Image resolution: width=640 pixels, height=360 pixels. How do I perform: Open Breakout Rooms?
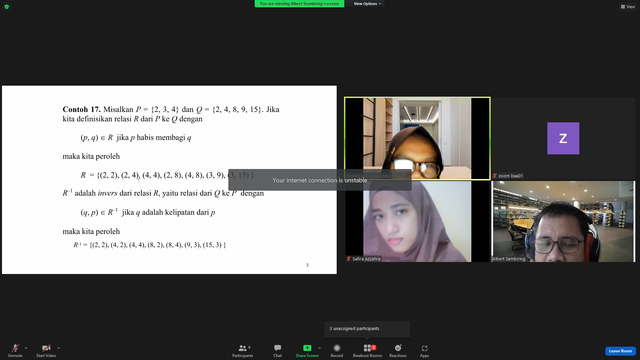(367, 351)
